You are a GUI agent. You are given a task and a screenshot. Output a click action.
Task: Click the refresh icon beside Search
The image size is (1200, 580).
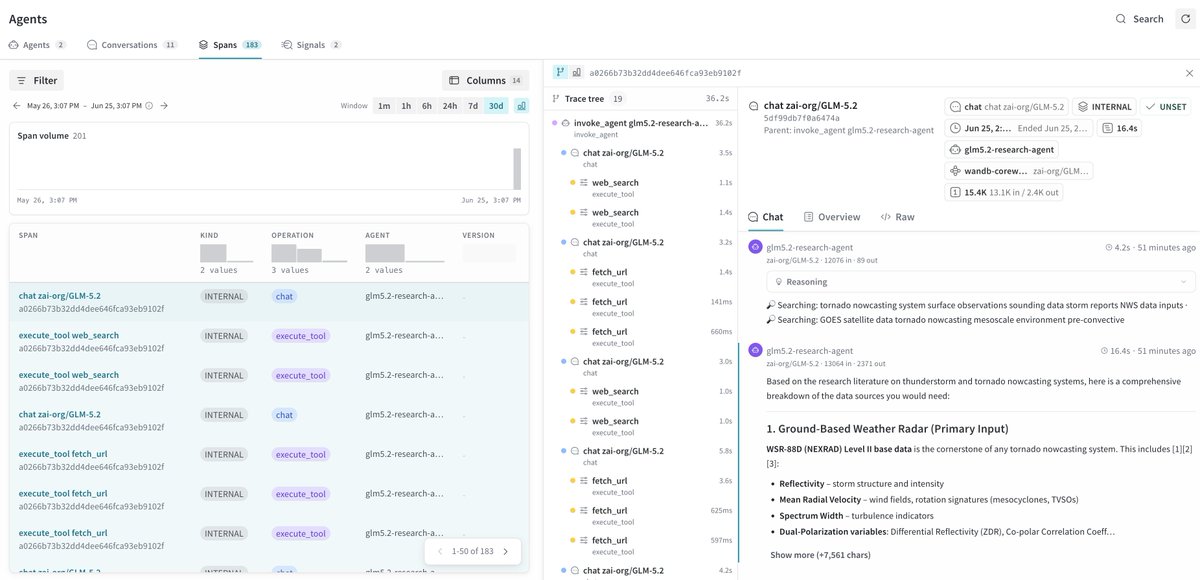point(1184,19)
